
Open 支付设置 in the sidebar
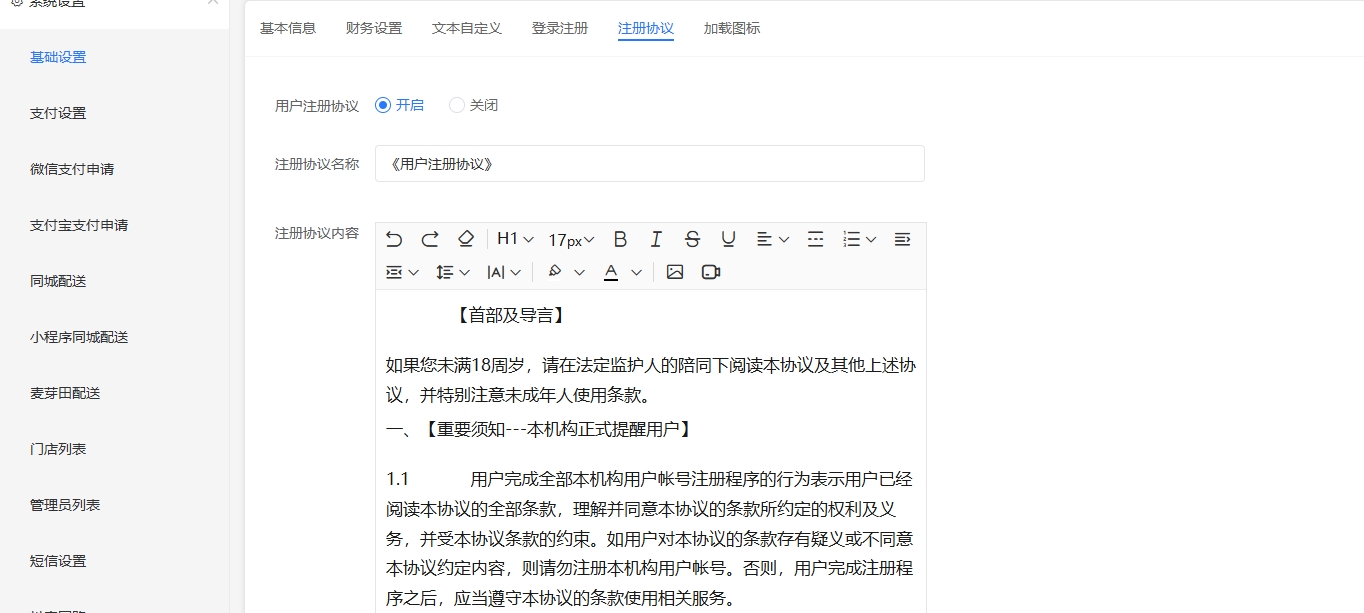[x=58, y=113]
